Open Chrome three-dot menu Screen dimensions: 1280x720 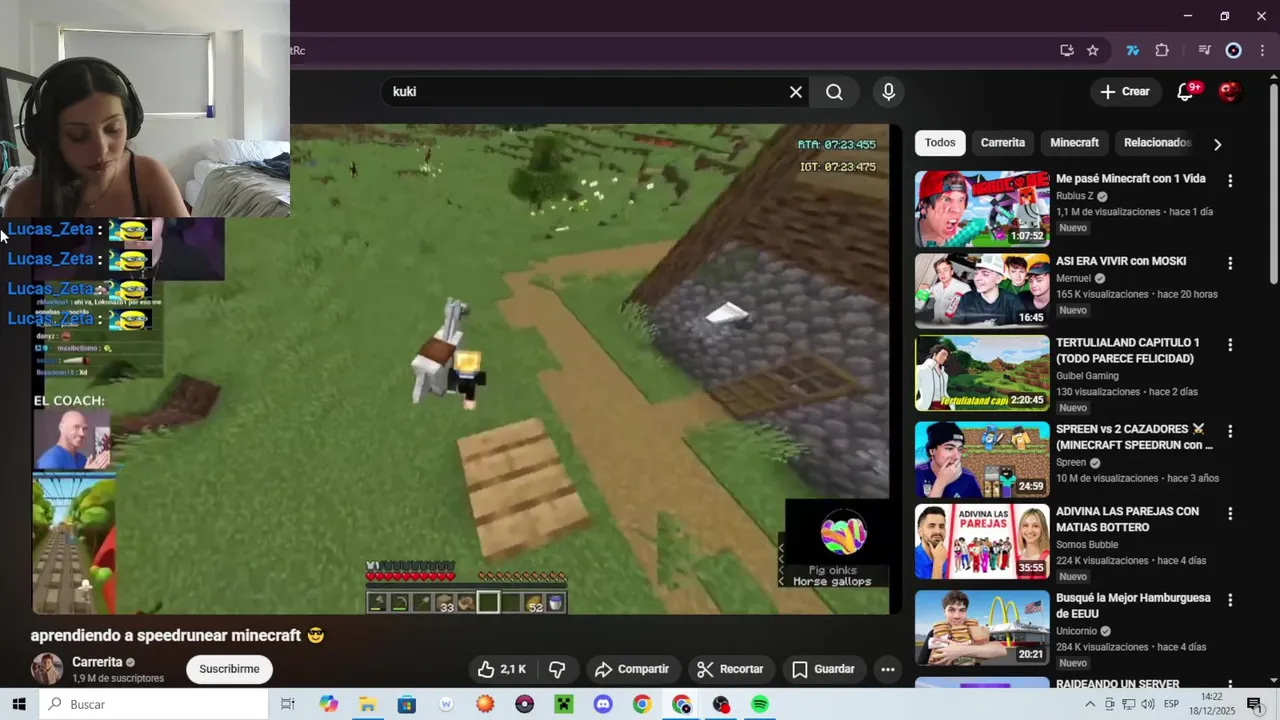(1261, 50)
